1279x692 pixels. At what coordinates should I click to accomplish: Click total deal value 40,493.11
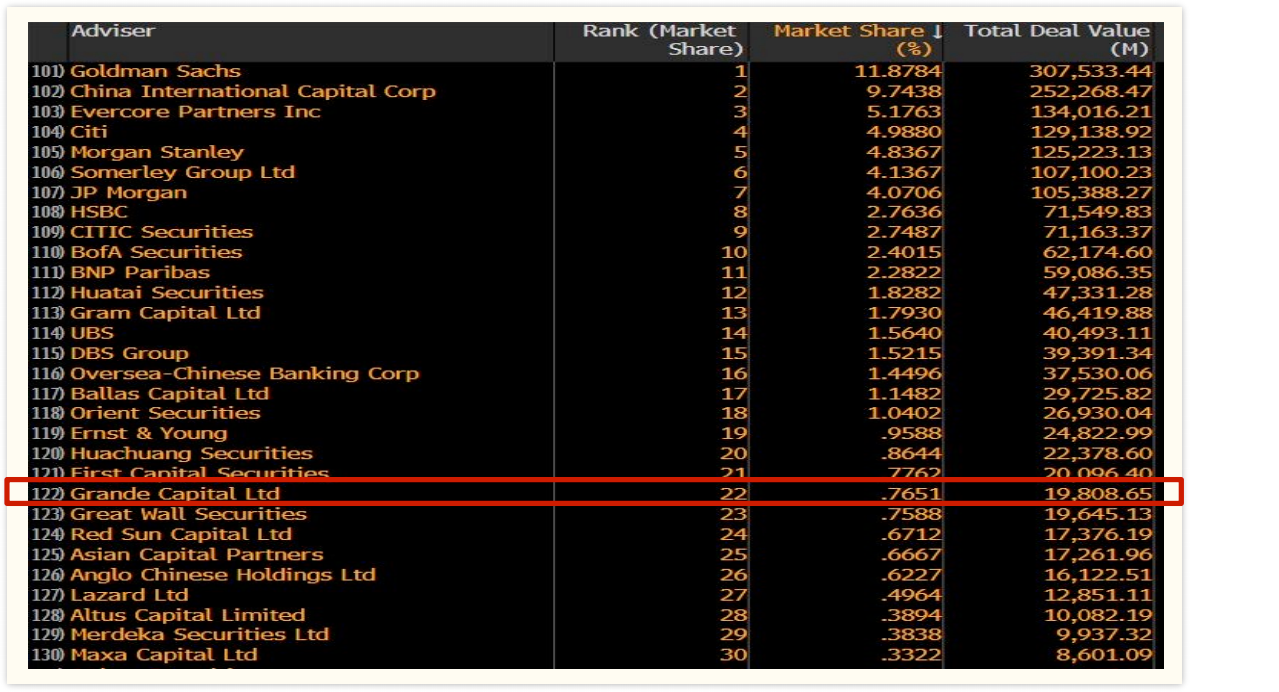tap(1097, 333)
